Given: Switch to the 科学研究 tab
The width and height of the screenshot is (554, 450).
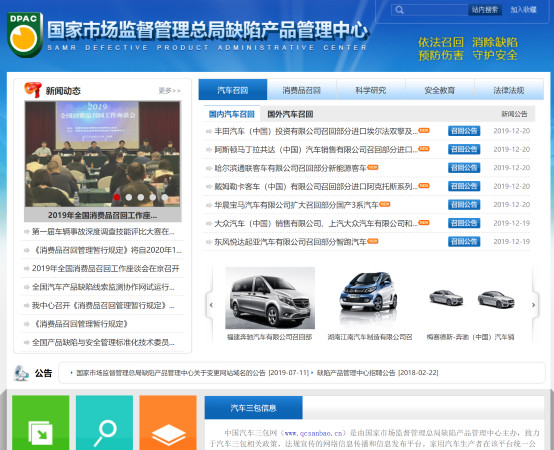Looking at the screenshot, I should click(x=371, y=90).
